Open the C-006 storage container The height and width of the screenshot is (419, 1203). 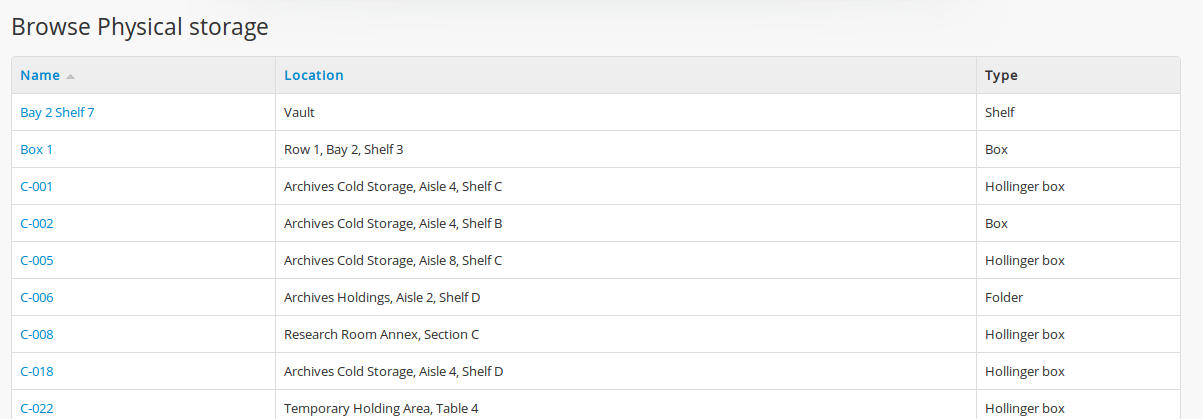click(x=37, y=297)
